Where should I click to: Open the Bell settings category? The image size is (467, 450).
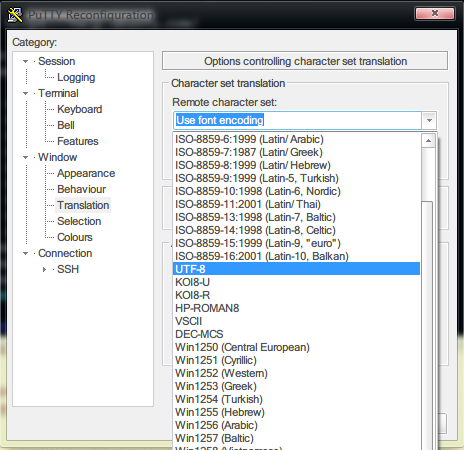[x=66, y=125]
